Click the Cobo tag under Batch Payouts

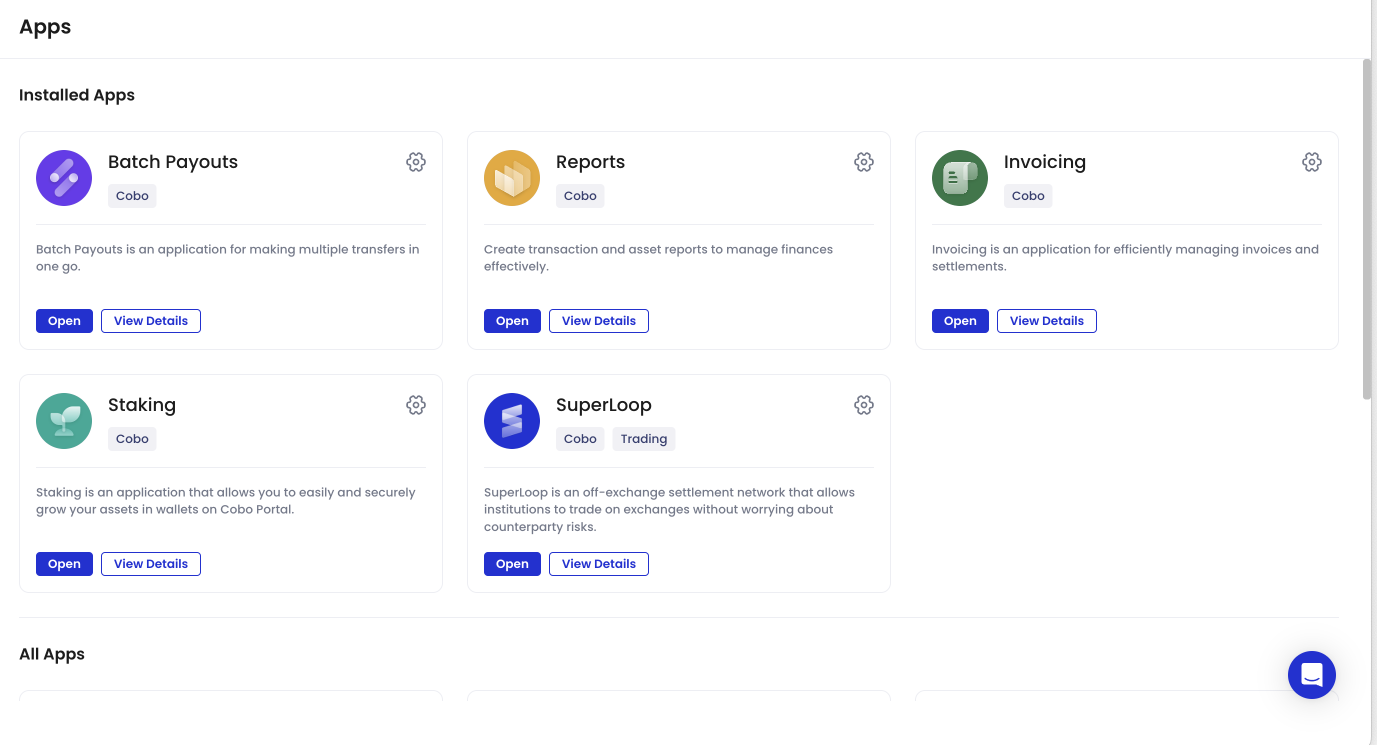click(132, 196)
